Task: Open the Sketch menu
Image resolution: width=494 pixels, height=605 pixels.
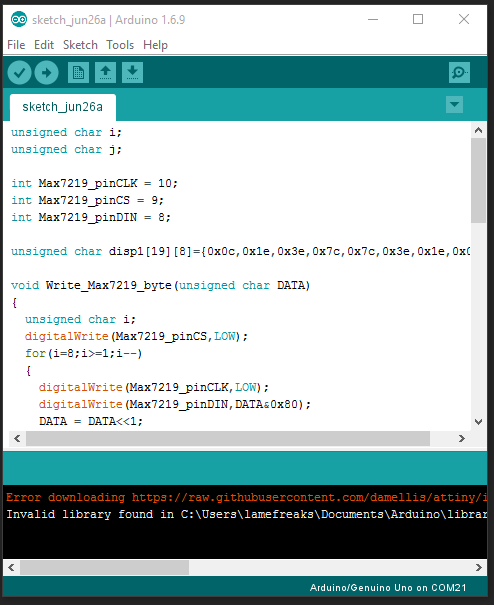Action: (80, 45)
